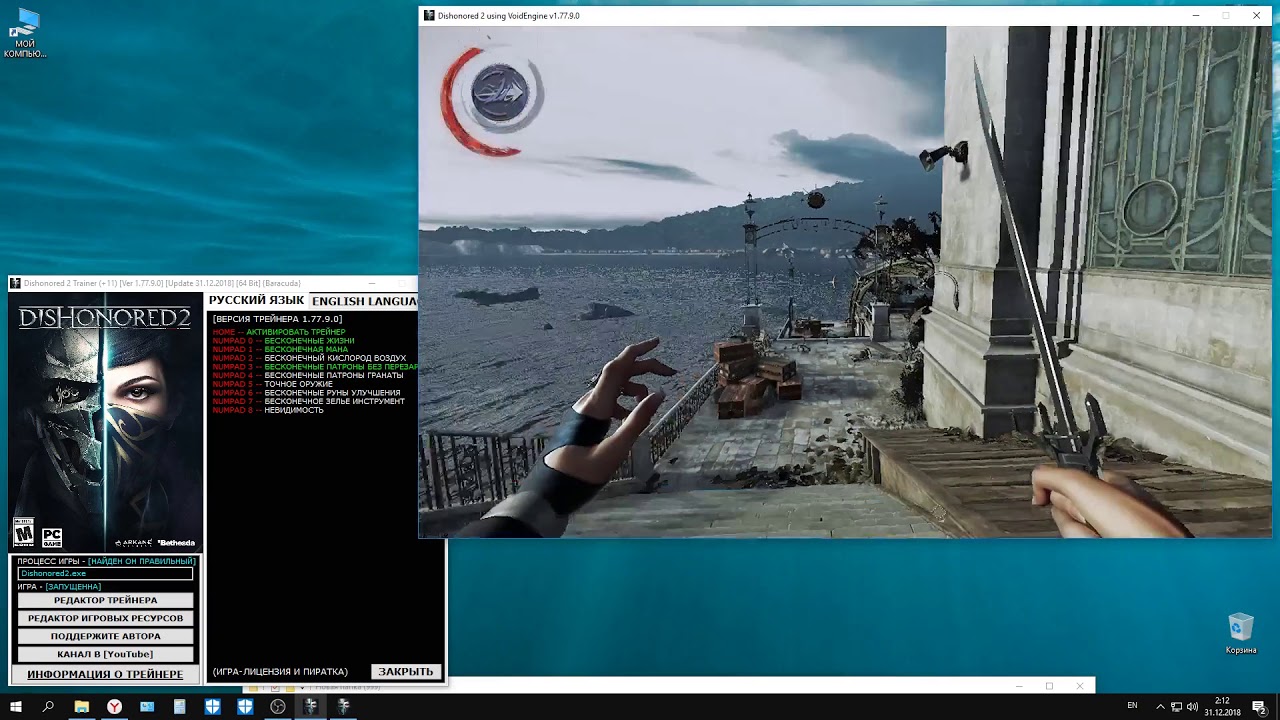The image size is (1280, 720).
Task: Open the КАНАЛ В [YouTube] button
Action: point(105,654)
